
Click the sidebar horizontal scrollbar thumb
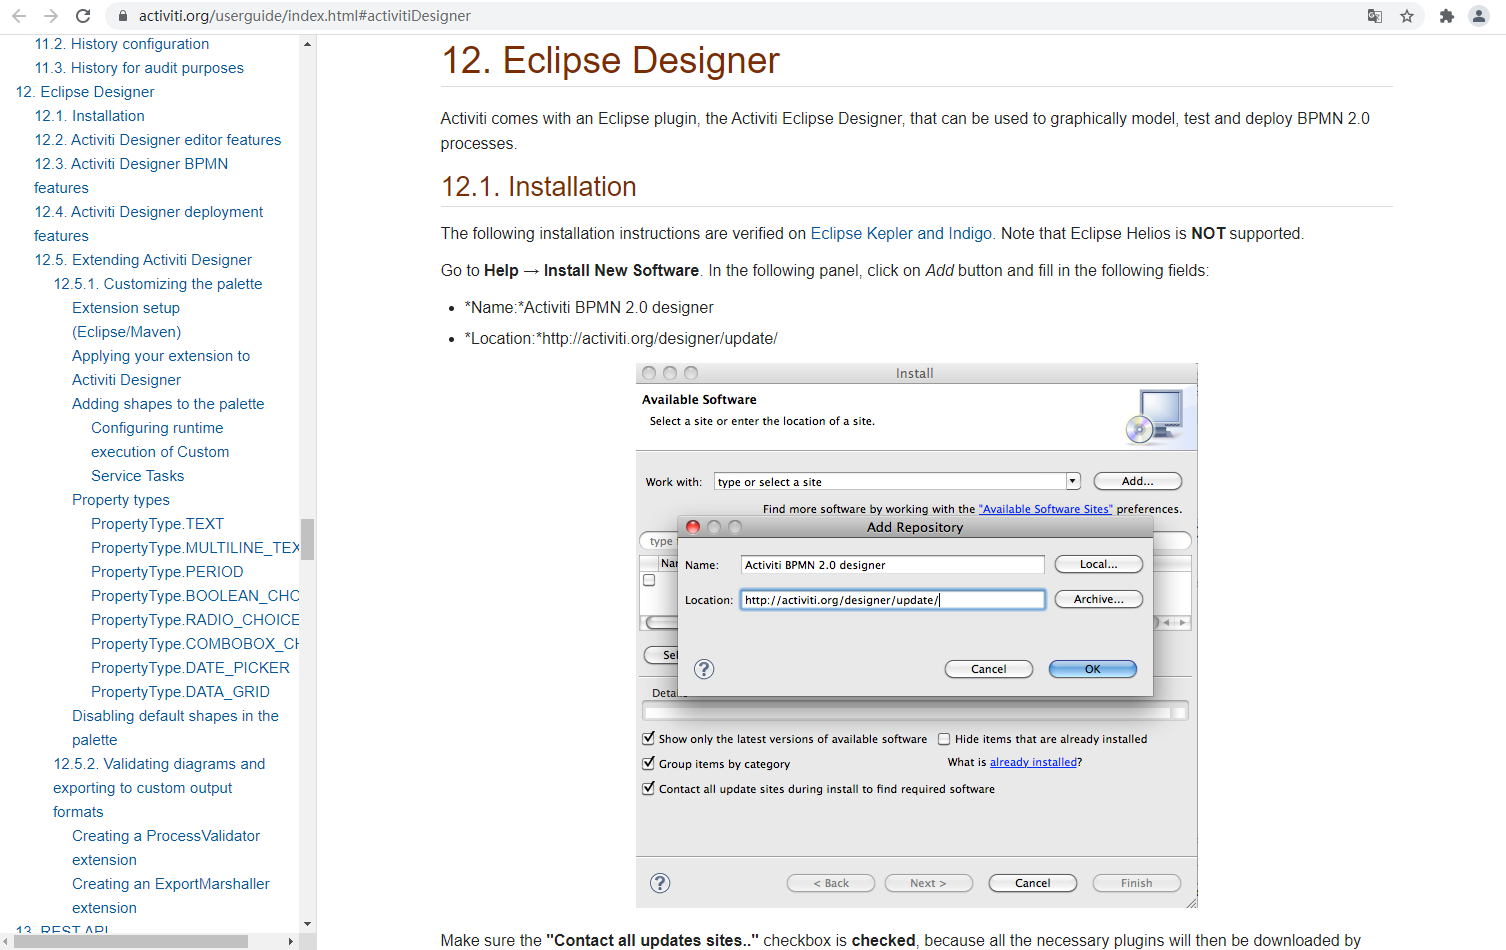click(131, 941)
